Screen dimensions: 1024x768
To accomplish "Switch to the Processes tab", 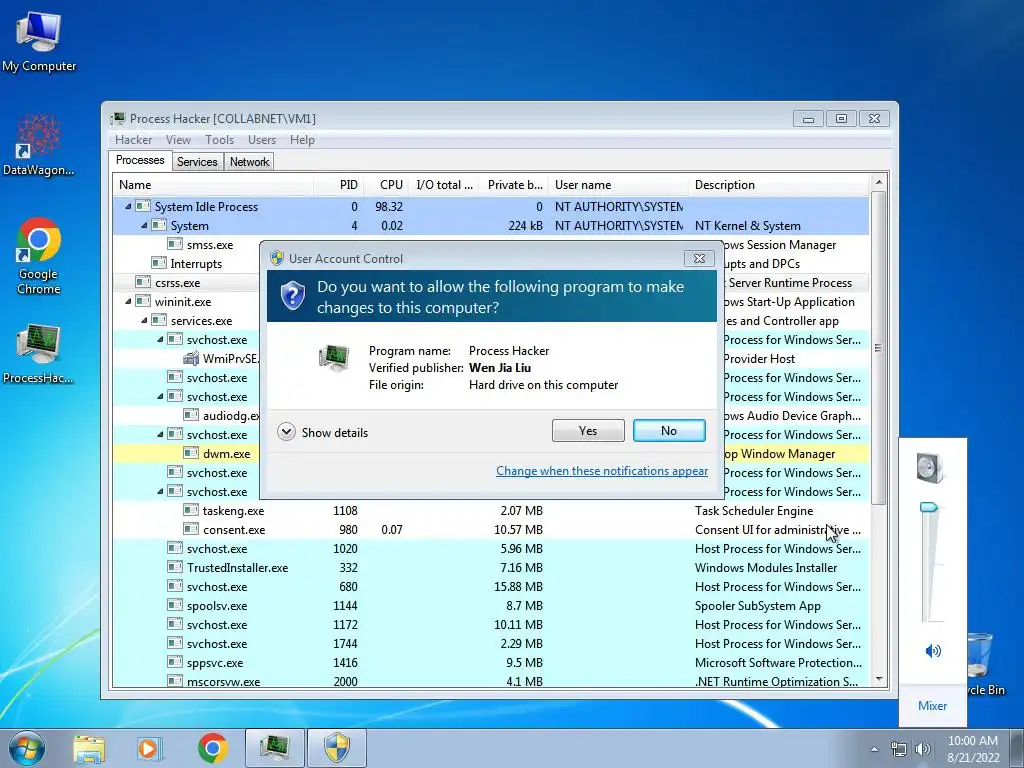I will click(140, 160).
